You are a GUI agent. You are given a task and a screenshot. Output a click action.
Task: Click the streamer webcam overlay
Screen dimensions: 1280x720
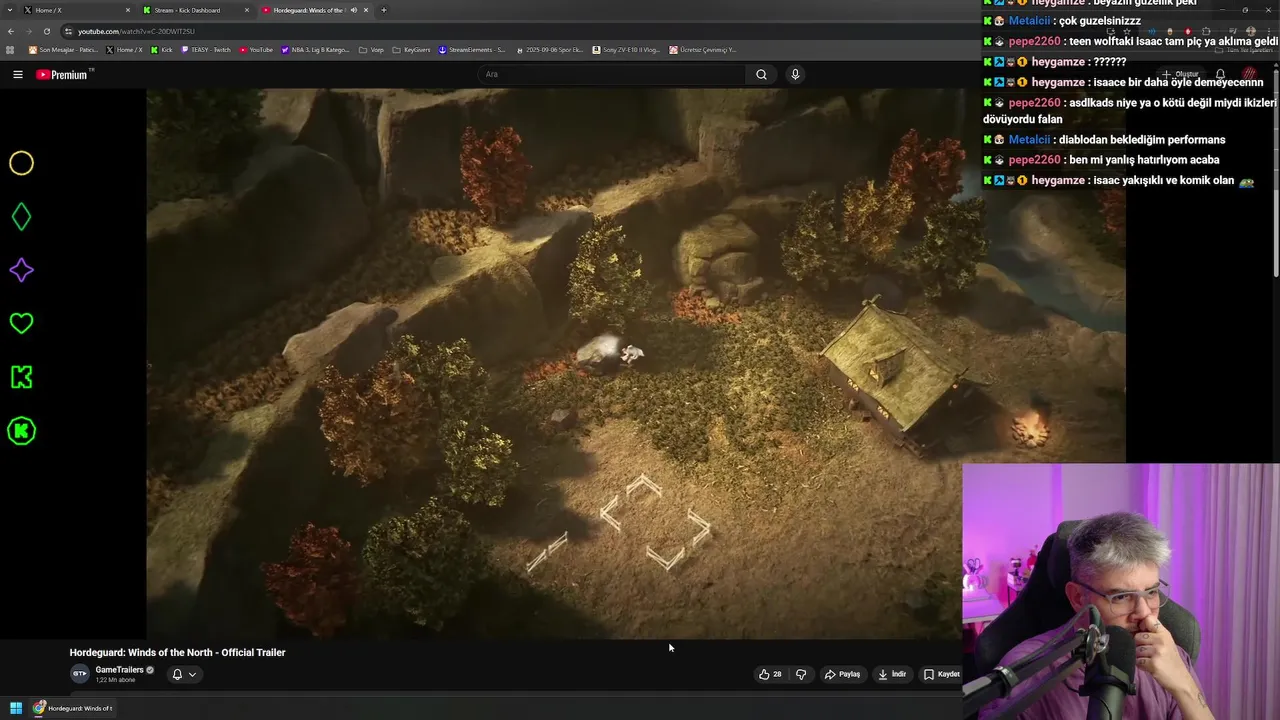coord(1121,591)
